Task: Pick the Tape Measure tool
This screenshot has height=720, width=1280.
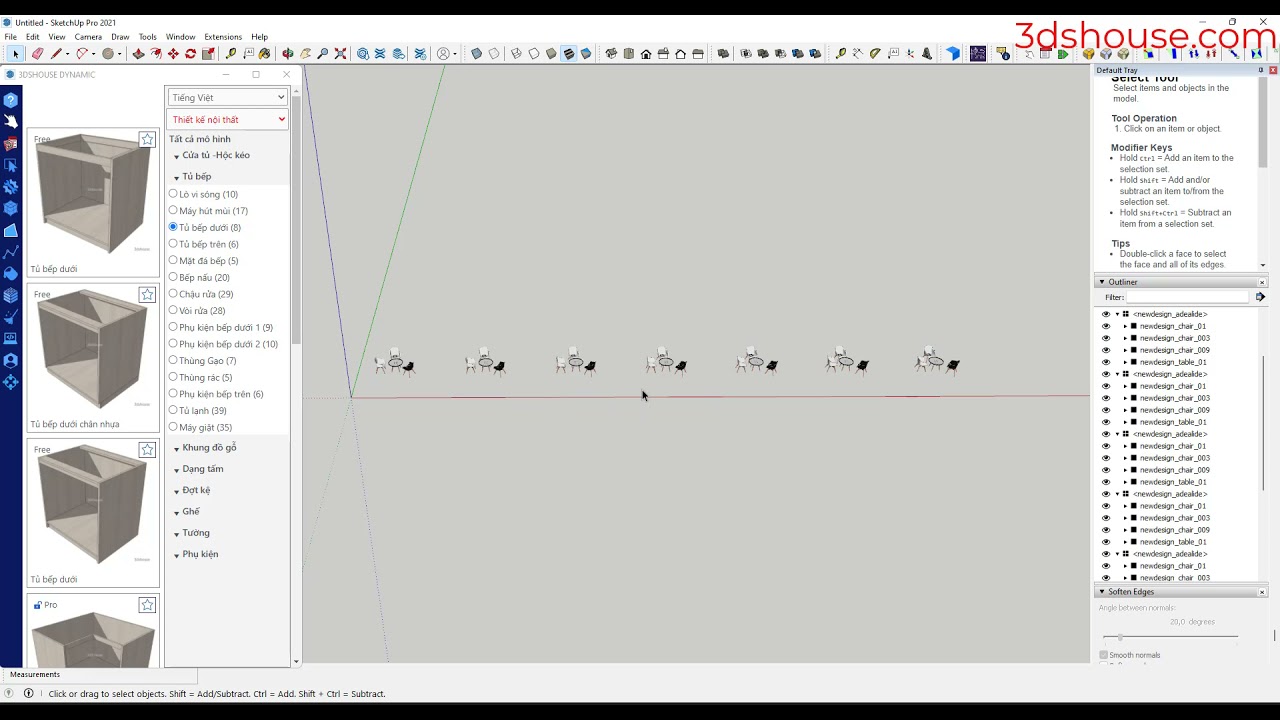Action: point(231,54)
